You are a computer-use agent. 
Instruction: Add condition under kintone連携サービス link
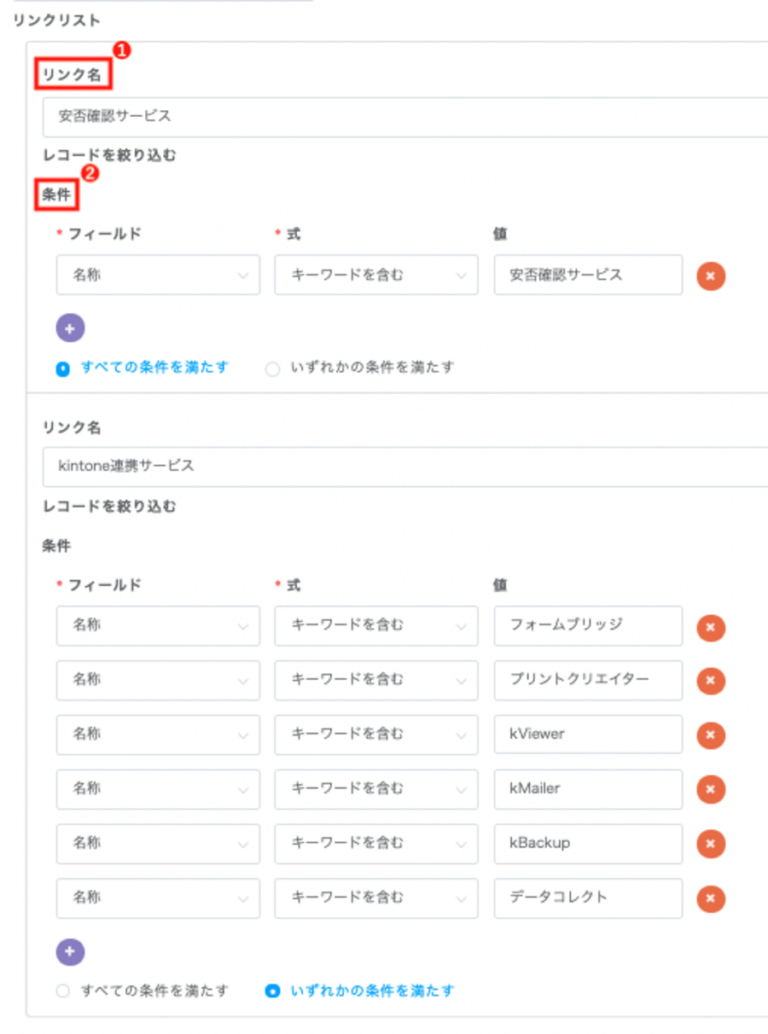[70, 952]
